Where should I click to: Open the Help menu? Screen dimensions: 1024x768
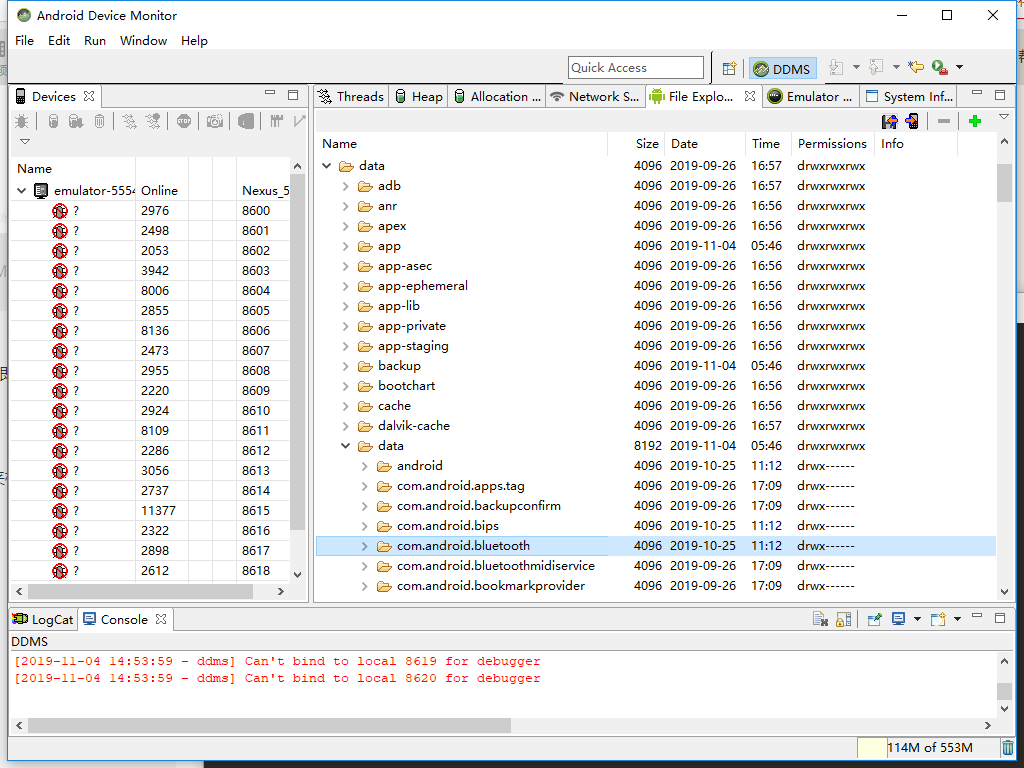coord(194,40)
